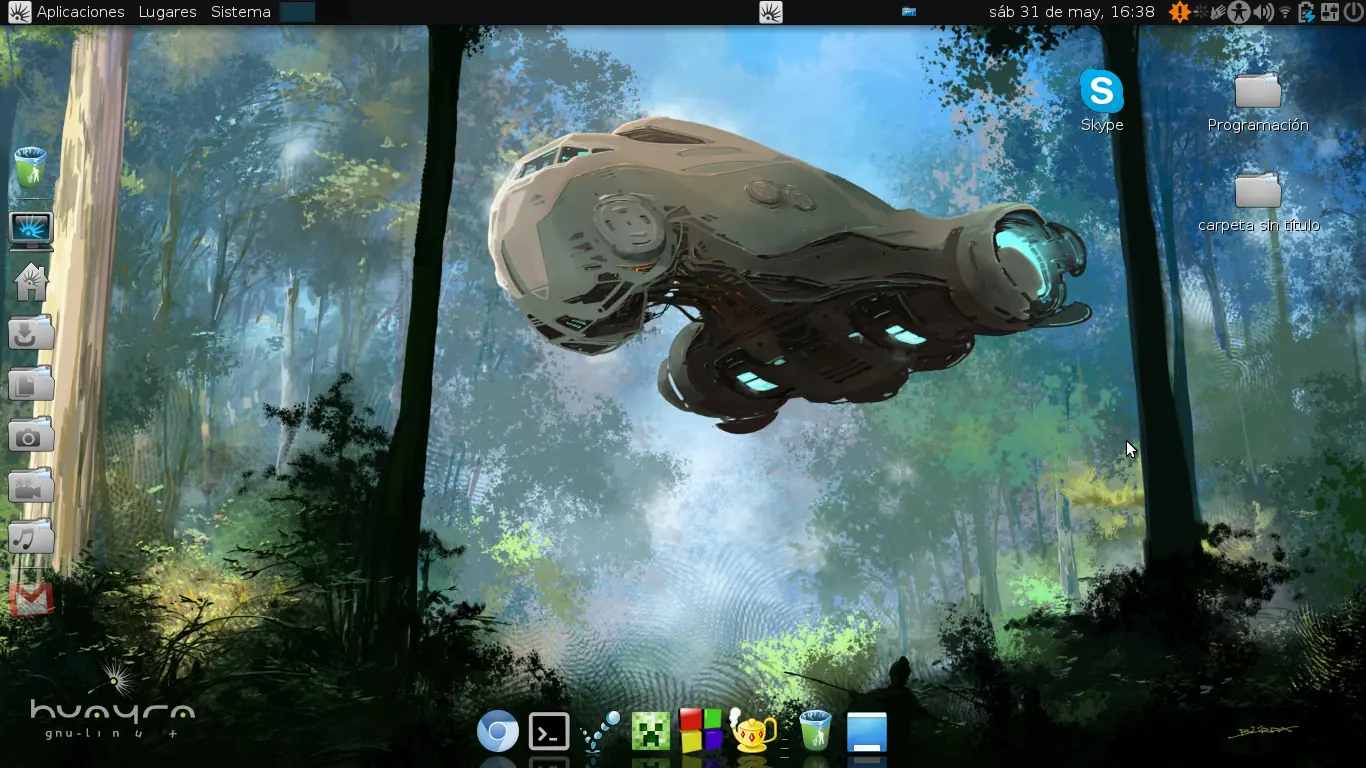Open the Documents folder icon
Screen dimensions: 1366x768
31,384
